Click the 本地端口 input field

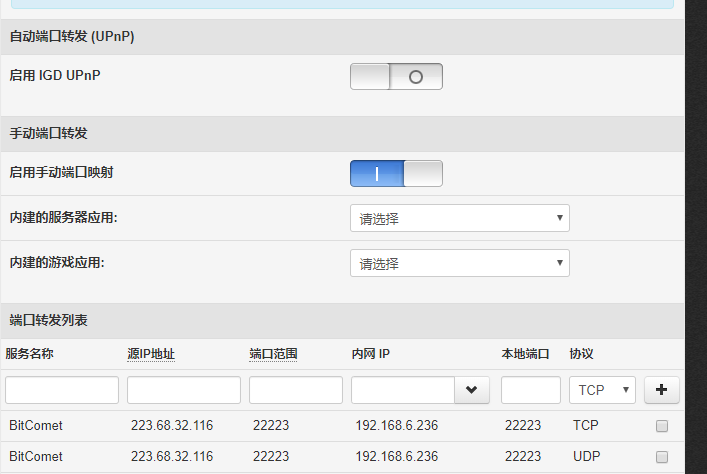(x=531, y=390)
